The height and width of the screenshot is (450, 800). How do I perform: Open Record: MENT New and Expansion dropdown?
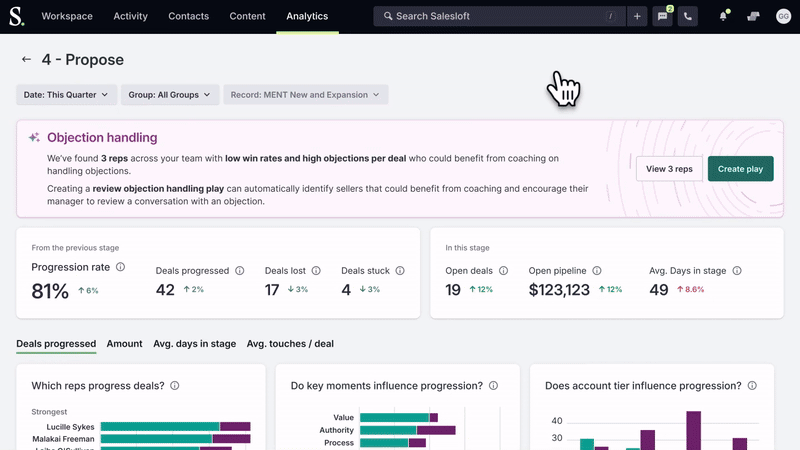click(305, 95)
